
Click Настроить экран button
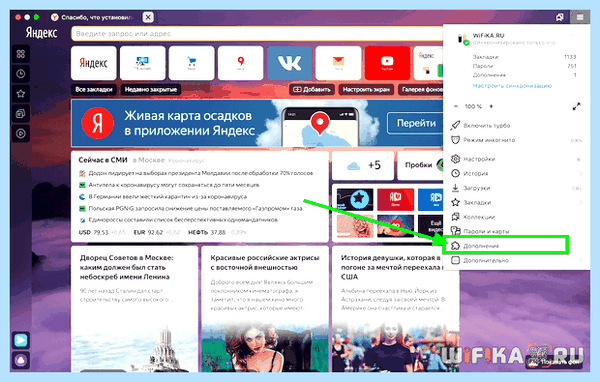(x=366, y=90)
